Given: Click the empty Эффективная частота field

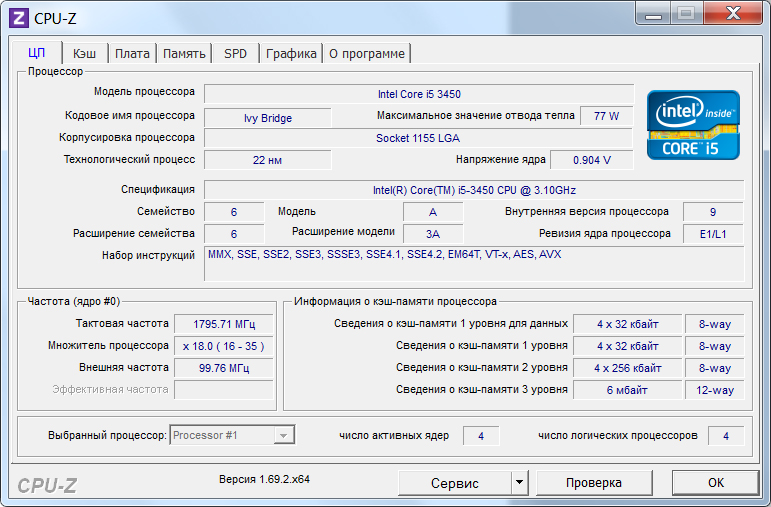Looking at the screenshot, I should click(x=224, y=390).
